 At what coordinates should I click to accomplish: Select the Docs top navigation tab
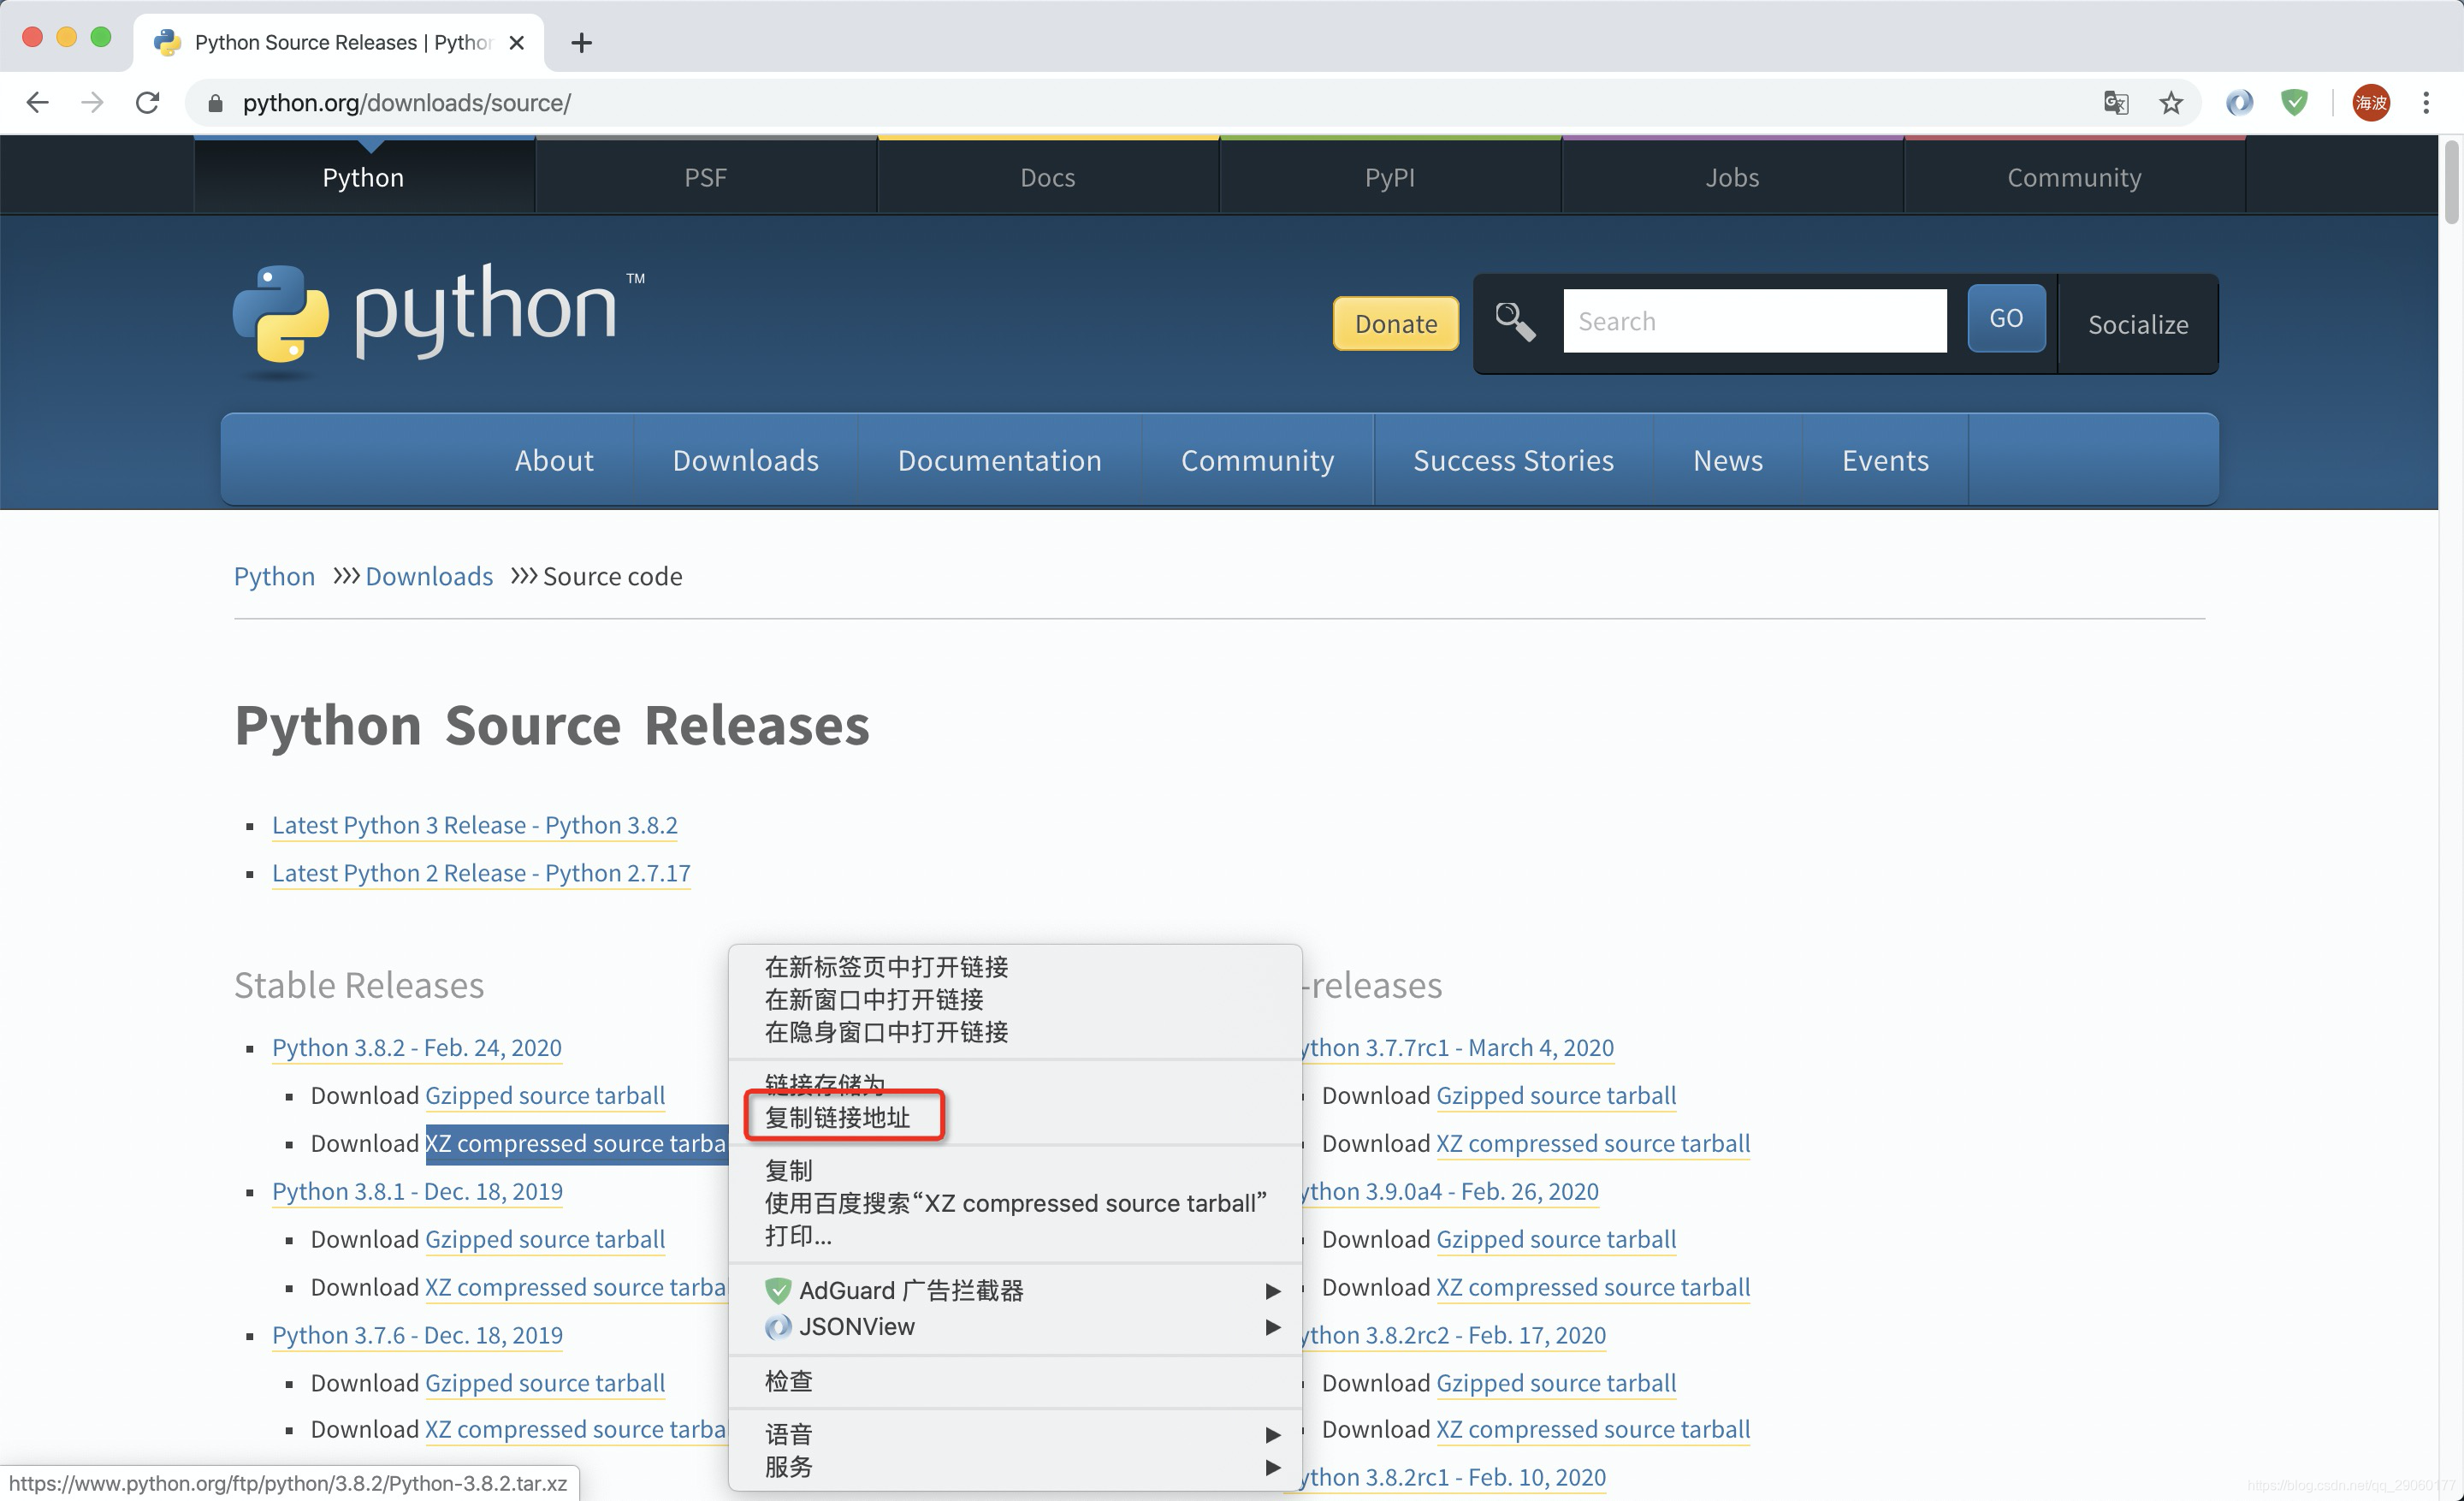point(1047,177)
